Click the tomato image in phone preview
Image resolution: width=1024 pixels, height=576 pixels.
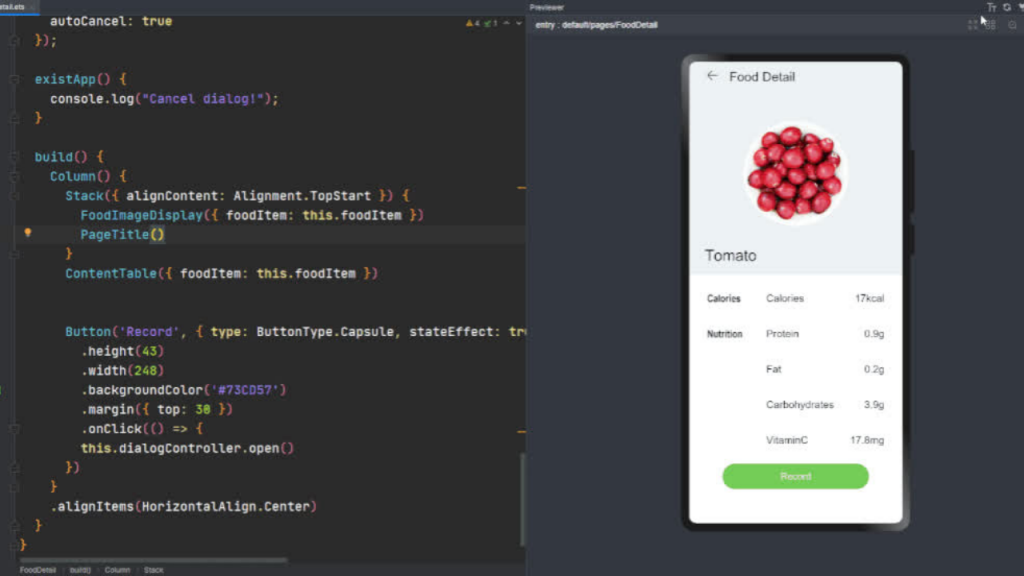794,172
